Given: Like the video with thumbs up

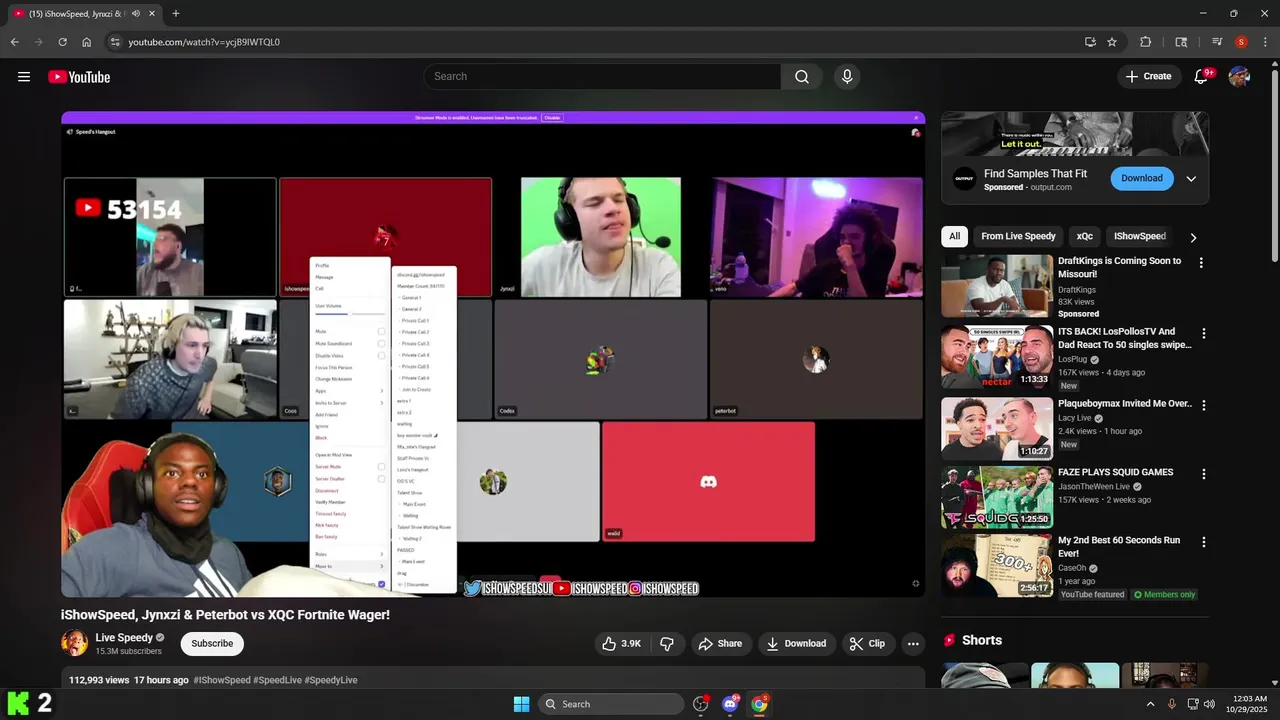Looking at the screenshot, I should pyautogui.click(x=621, y=644).
